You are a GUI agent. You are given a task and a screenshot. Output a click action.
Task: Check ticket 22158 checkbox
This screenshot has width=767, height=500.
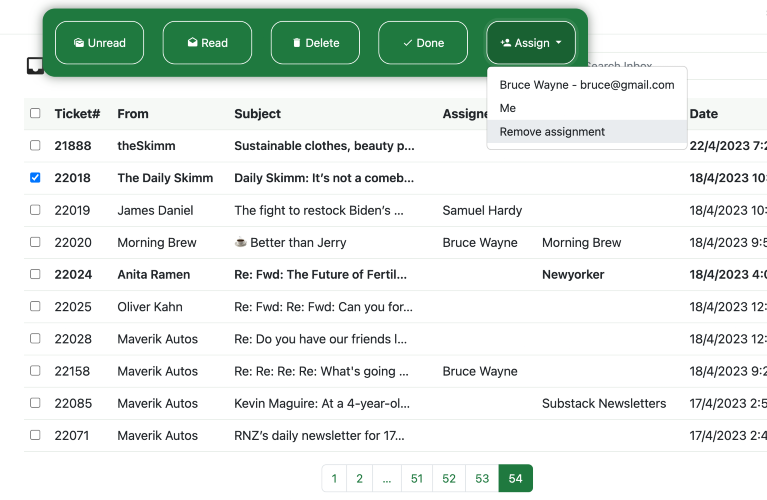tap(35, 371)
